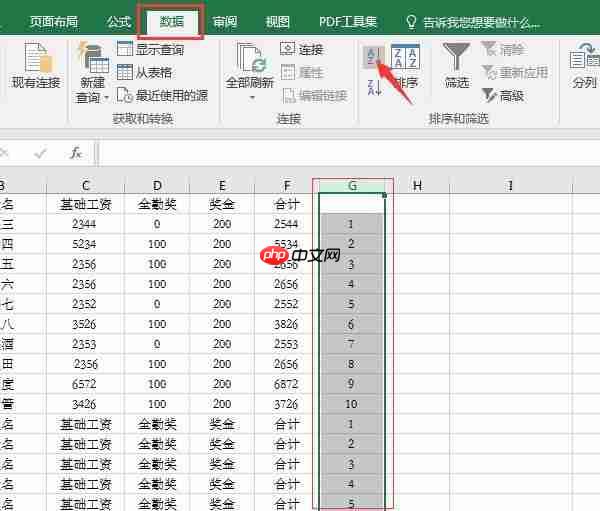
Task: Click 从表格 button
Action: point(145,72)
